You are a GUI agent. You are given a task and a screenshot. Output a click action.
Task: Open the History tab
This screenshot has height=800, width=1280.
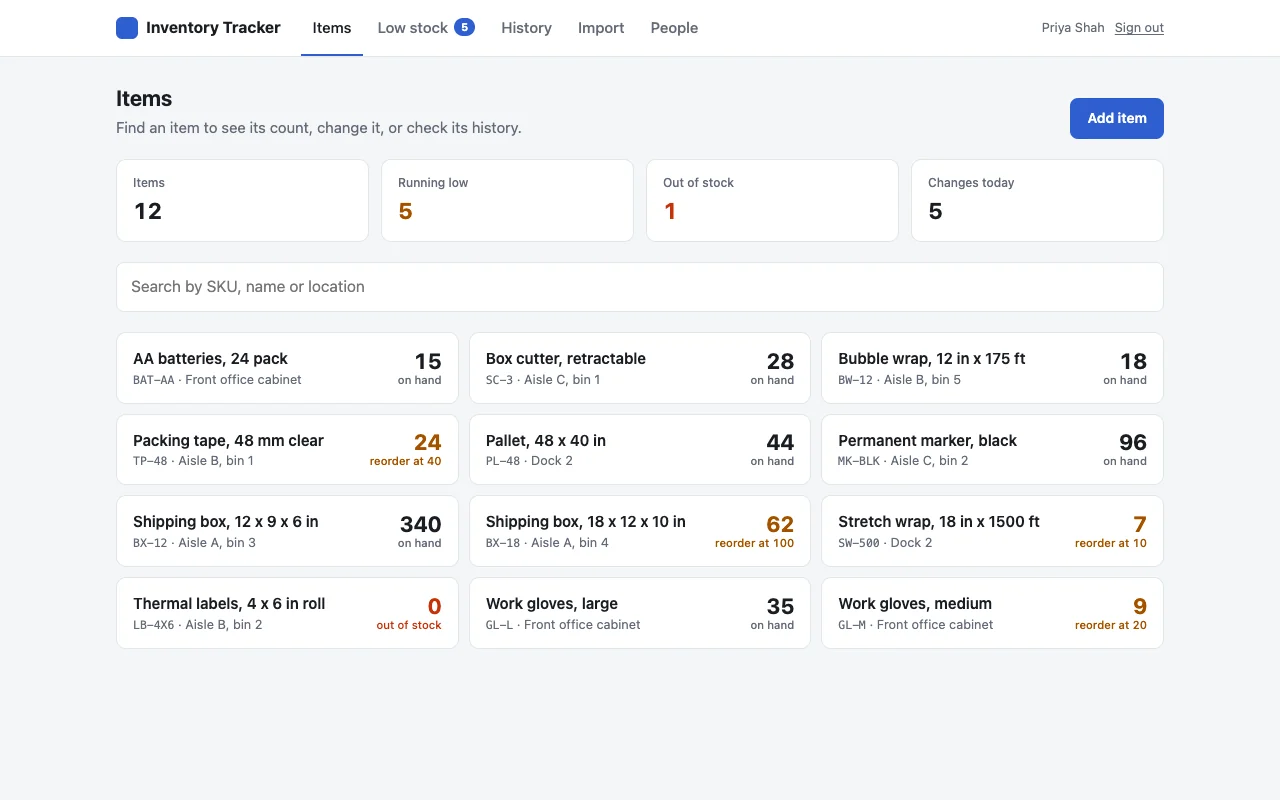(x=527, y=28)
